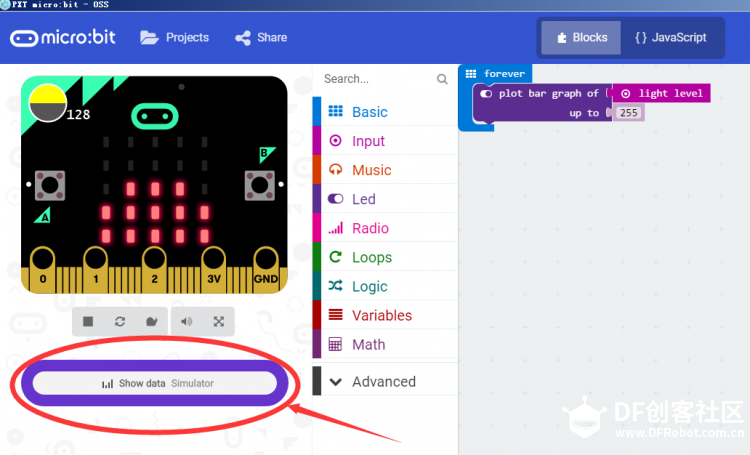The image size is (750, 455).
Task: Edit the 255 value field
Action: click(629, 113)
